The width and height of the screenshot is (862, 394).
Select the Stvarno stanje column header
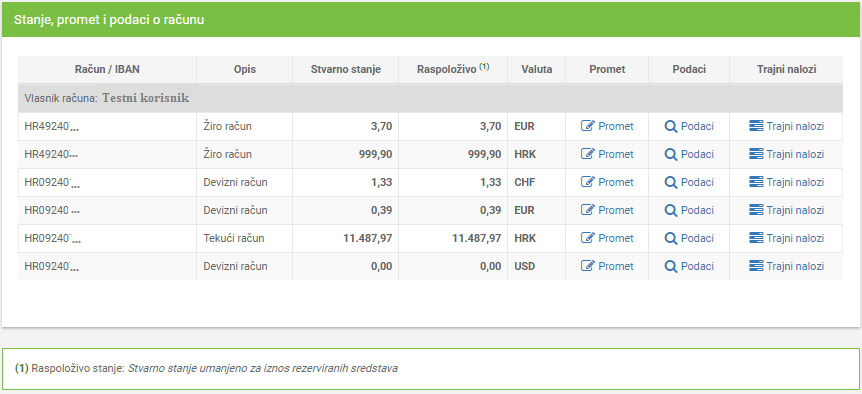tap(346, 70)
